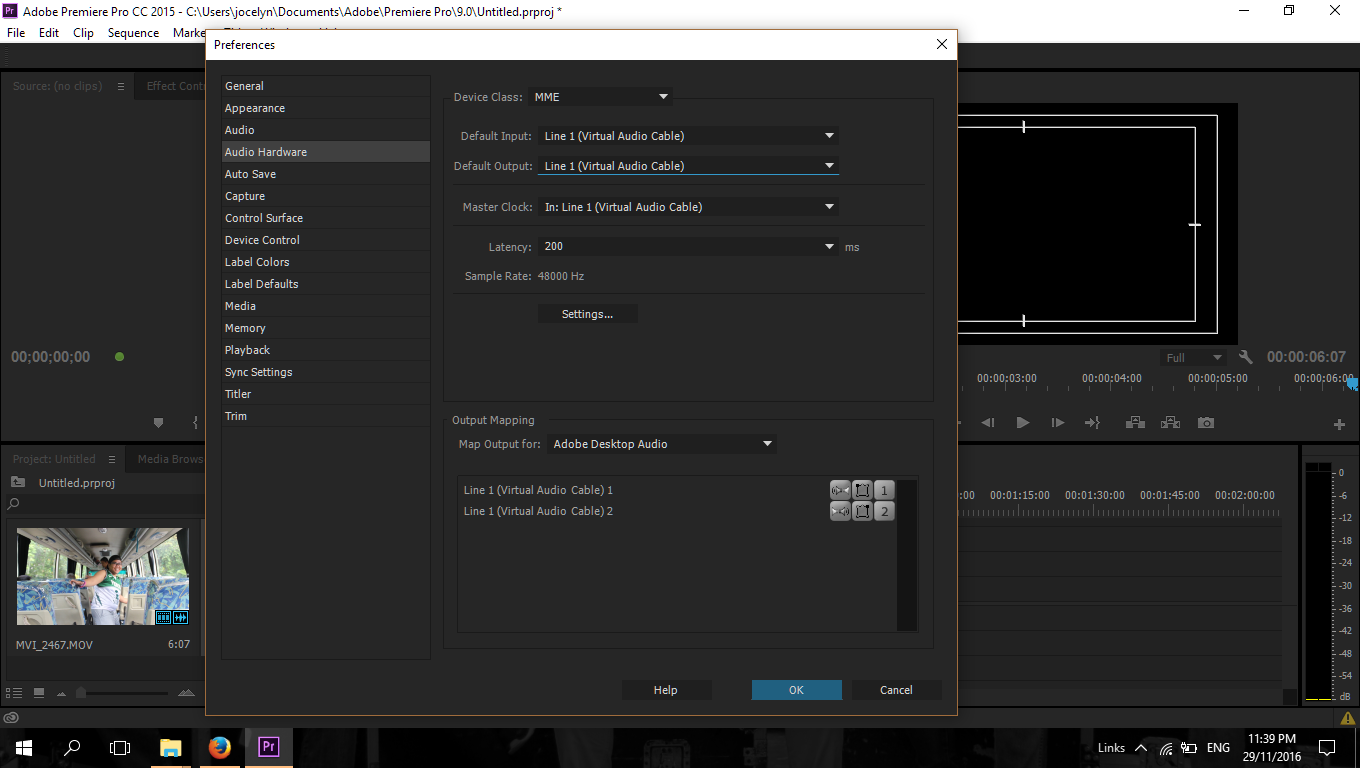This screenshot has height=768, width=1360.
Task: Click the Export Frame camera icon
Action: point(1206,423)
